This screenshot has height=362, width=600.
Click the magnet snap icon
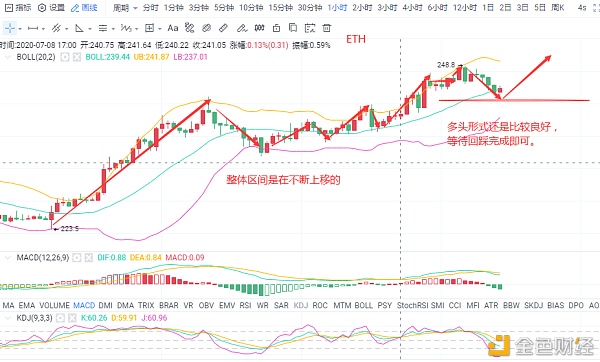pos(259,28)
